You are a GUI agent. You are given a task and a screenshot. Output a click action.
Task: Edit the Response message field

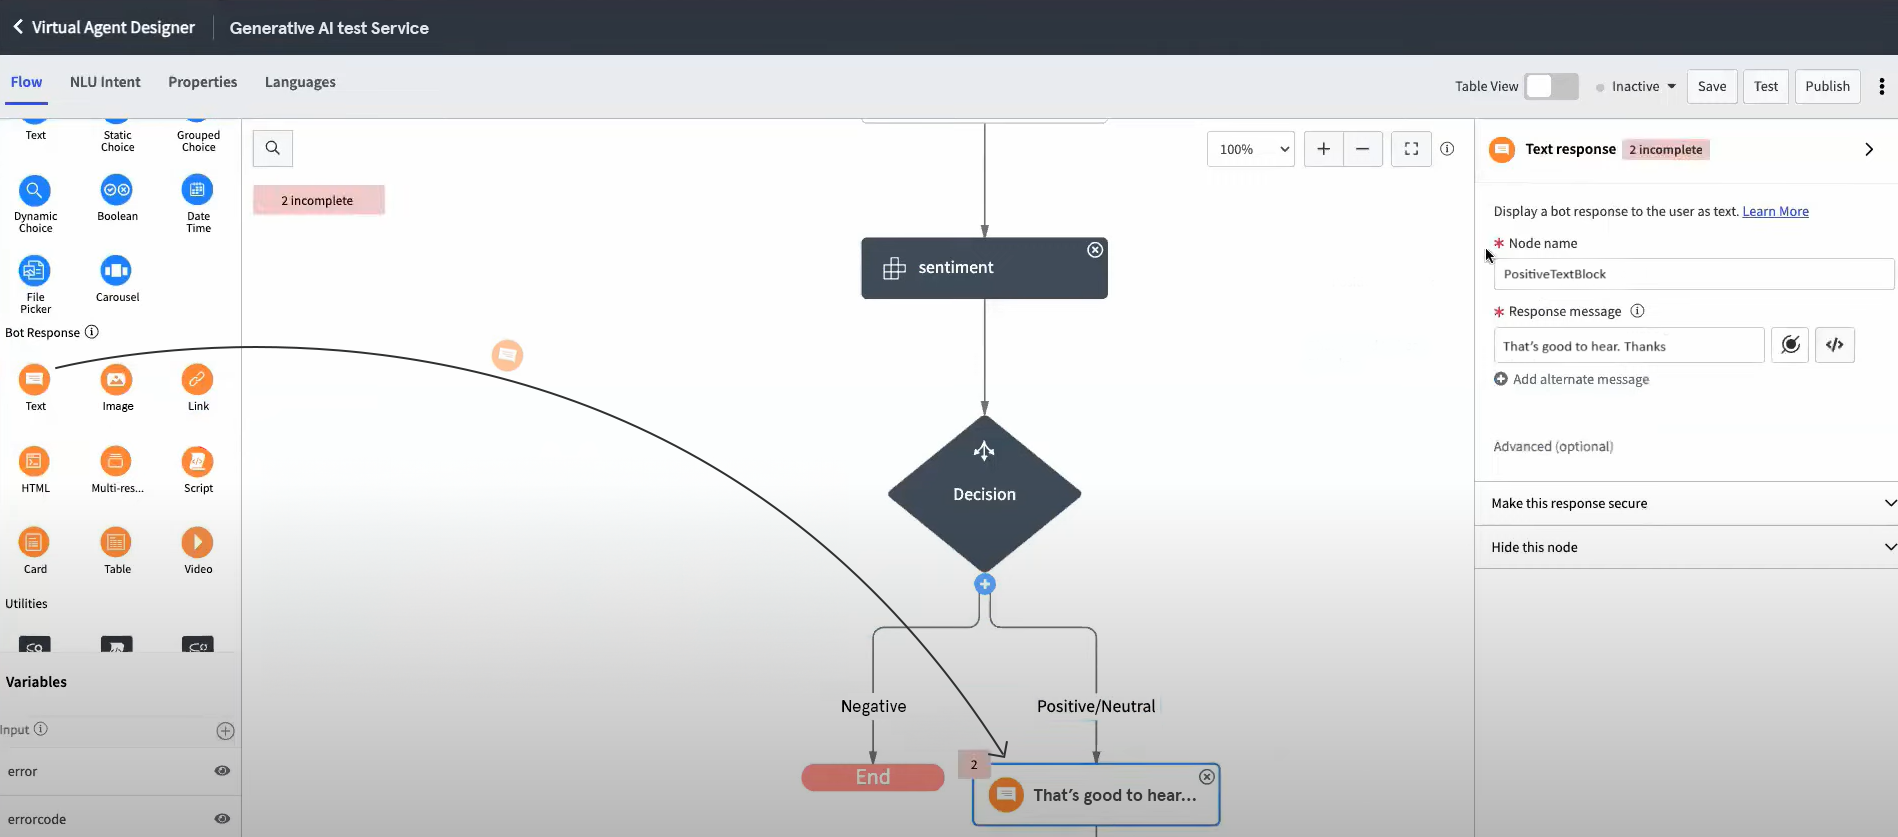(1629, 346)
